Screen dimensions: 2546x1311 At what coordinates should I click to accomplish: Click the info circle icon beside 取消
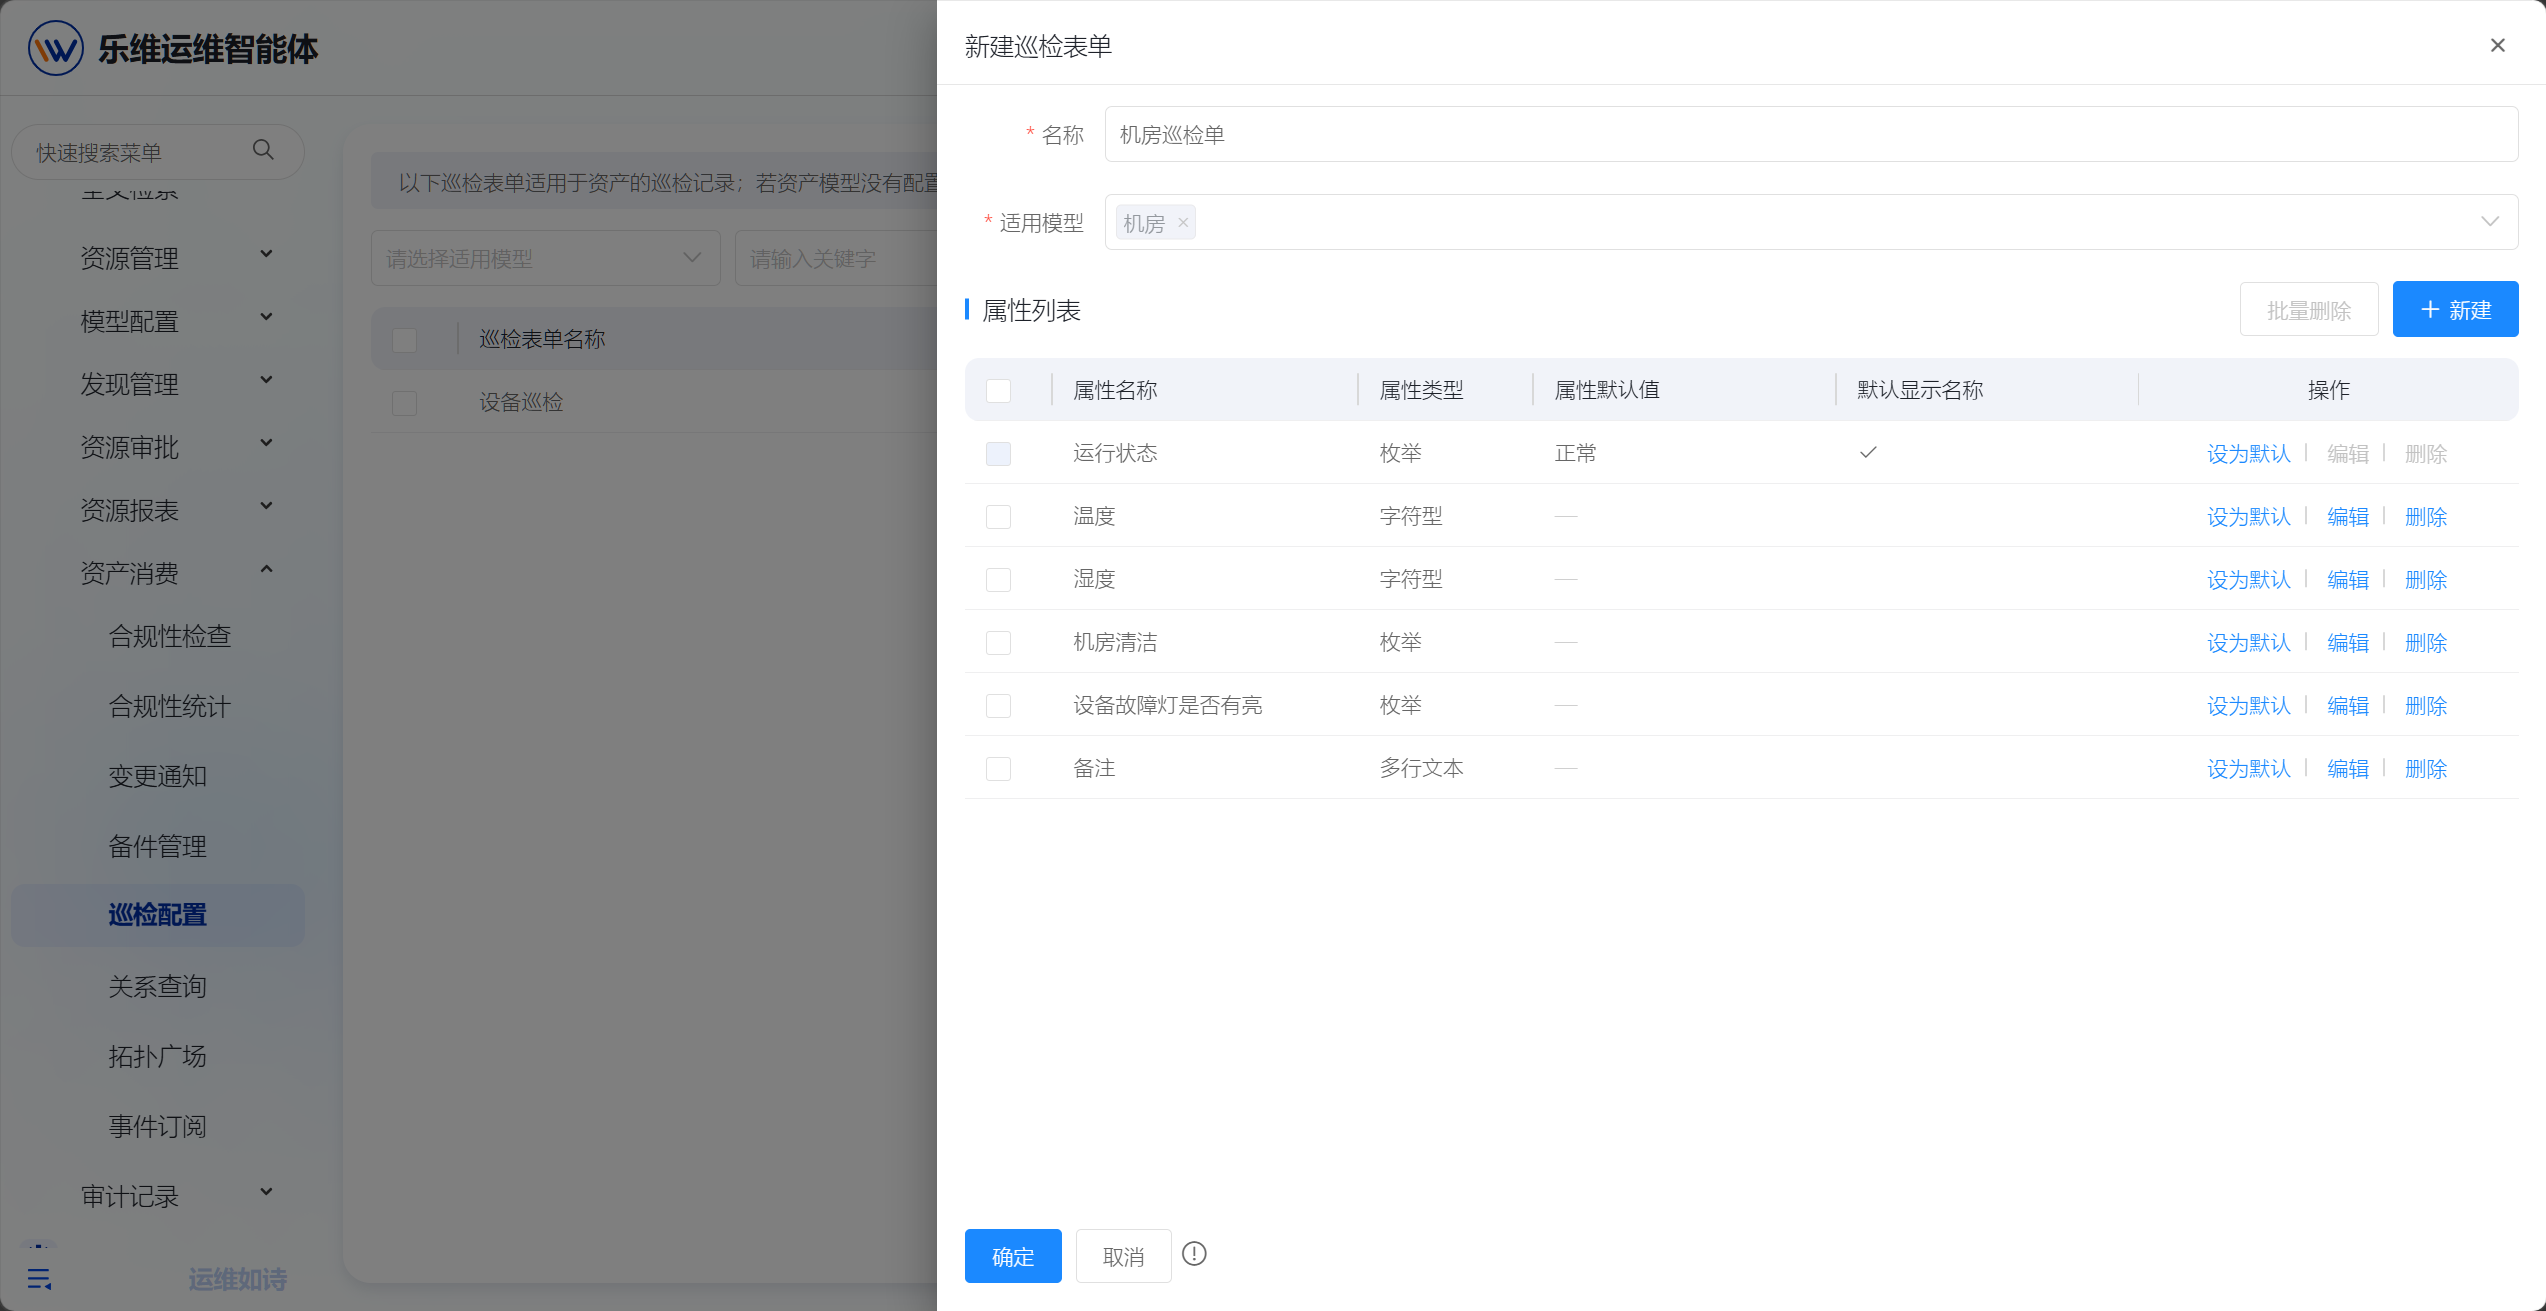pos(1194,1254)
